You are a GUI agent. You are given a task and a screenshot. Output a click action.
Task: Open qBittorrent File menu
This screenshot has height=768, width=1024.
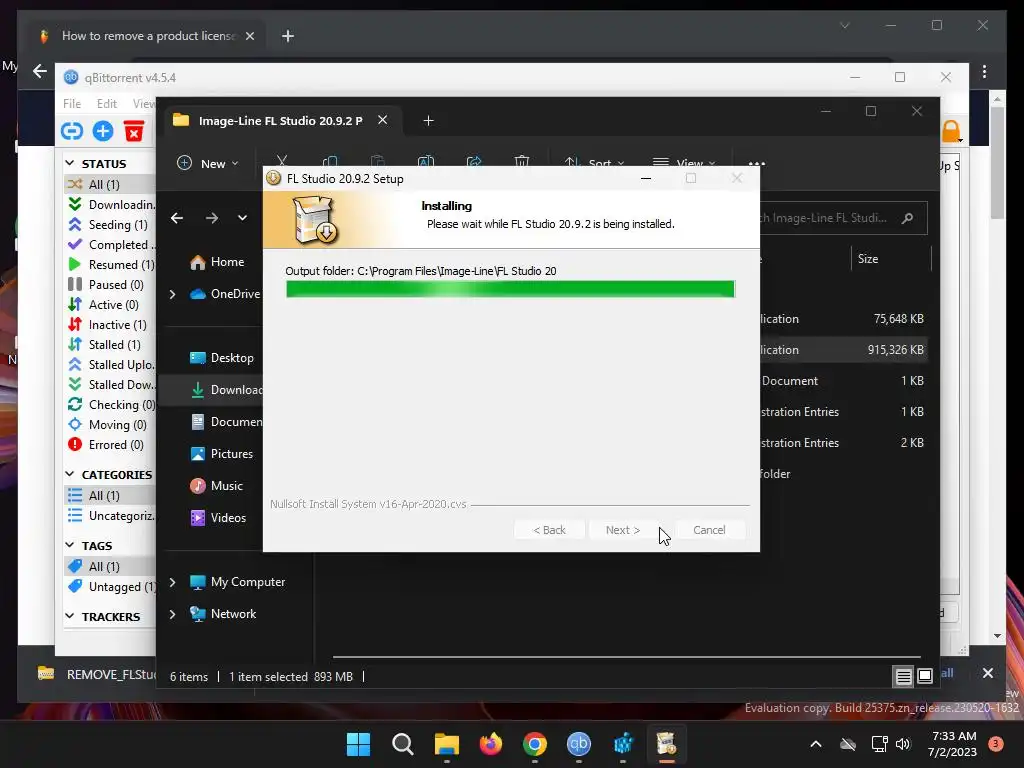point(72,103)
